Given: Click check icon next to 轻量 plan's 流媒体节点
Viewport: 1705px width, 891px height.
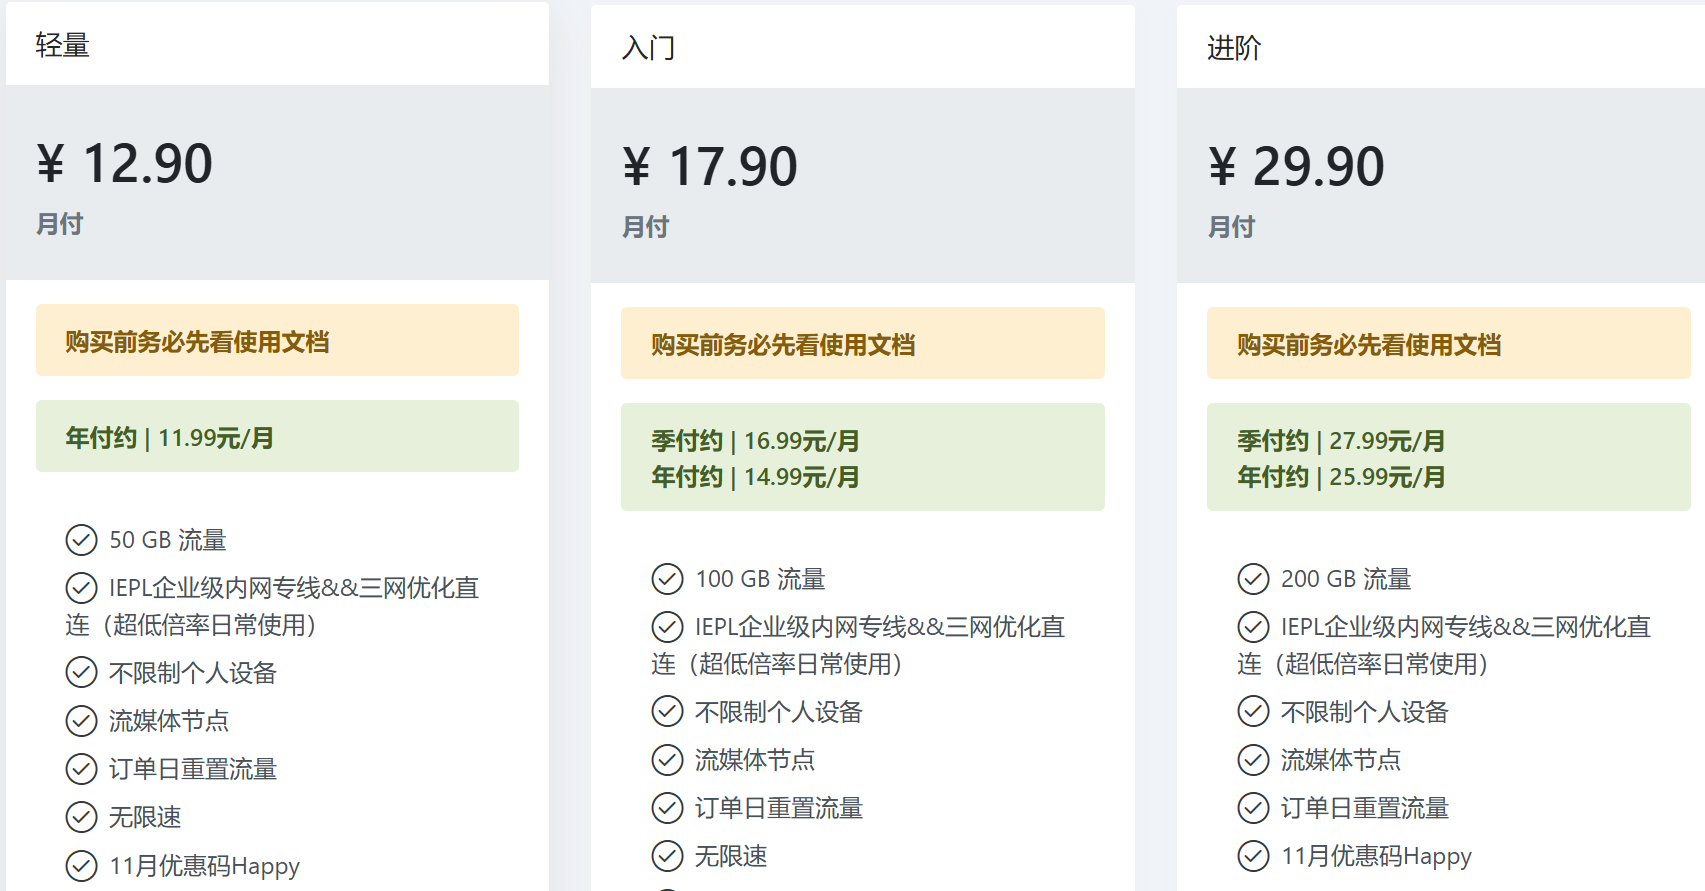Looking at the screenshot, I should 81,721.
